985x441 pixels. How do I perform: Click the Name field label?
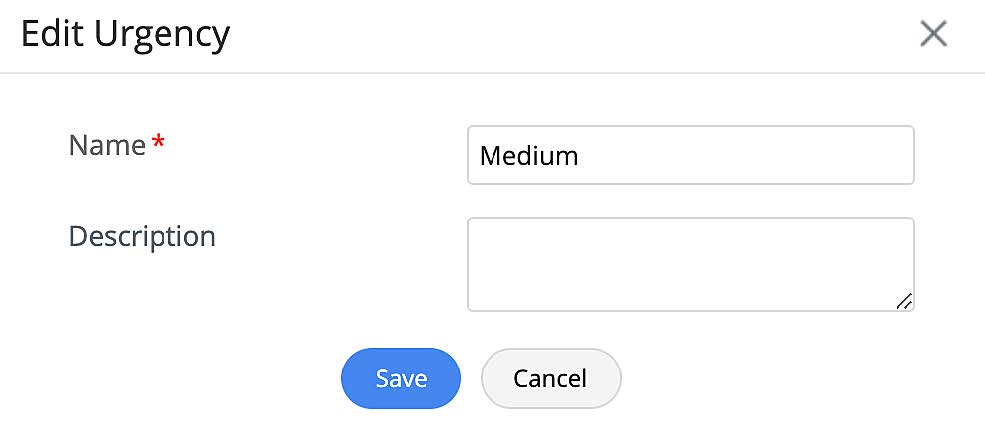coord(107,146)
